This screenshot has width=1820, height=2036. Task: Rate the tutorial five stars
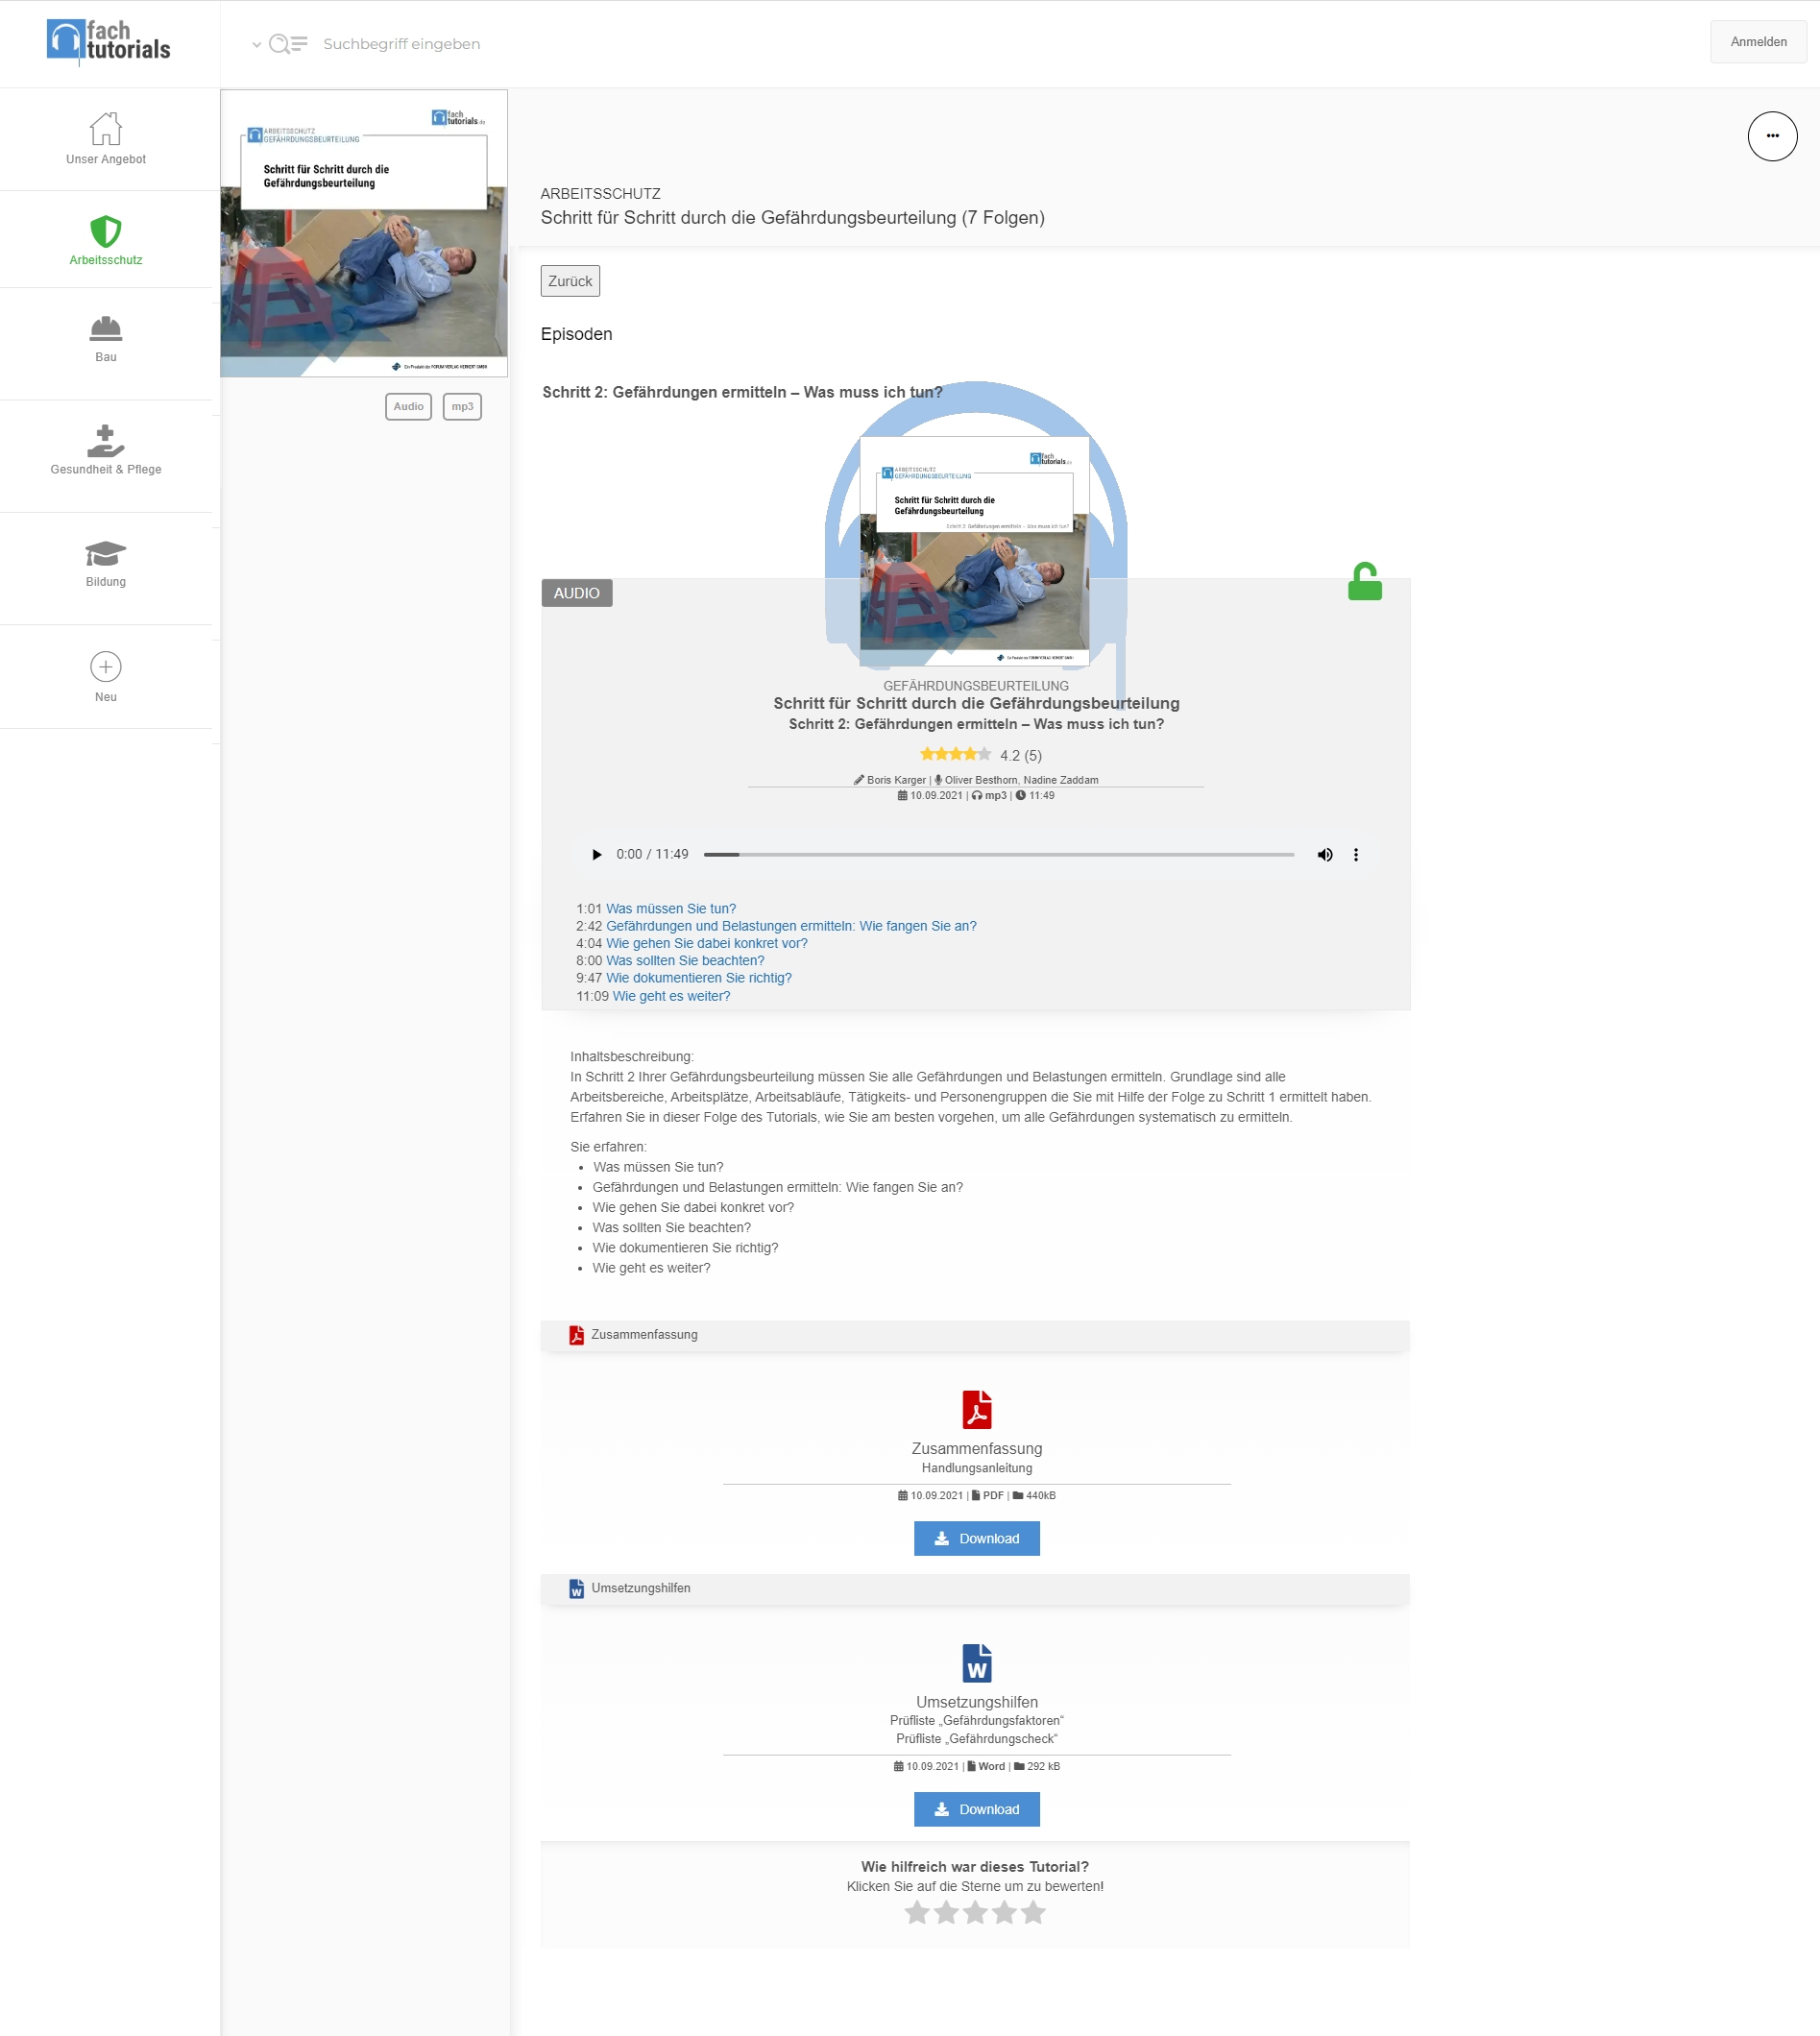(x=1033, y=1913)
